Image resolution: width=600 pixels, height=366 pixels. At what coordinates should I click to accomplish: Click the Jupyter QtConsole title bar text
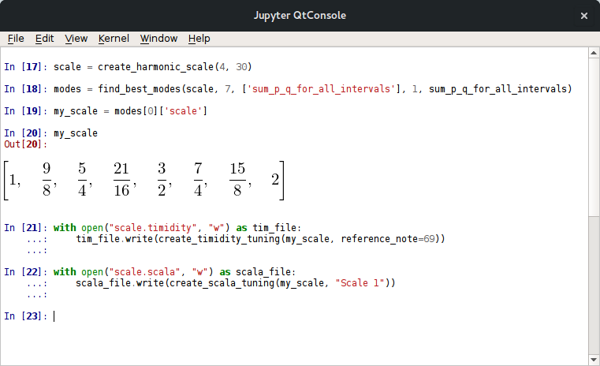click(300, 16)
